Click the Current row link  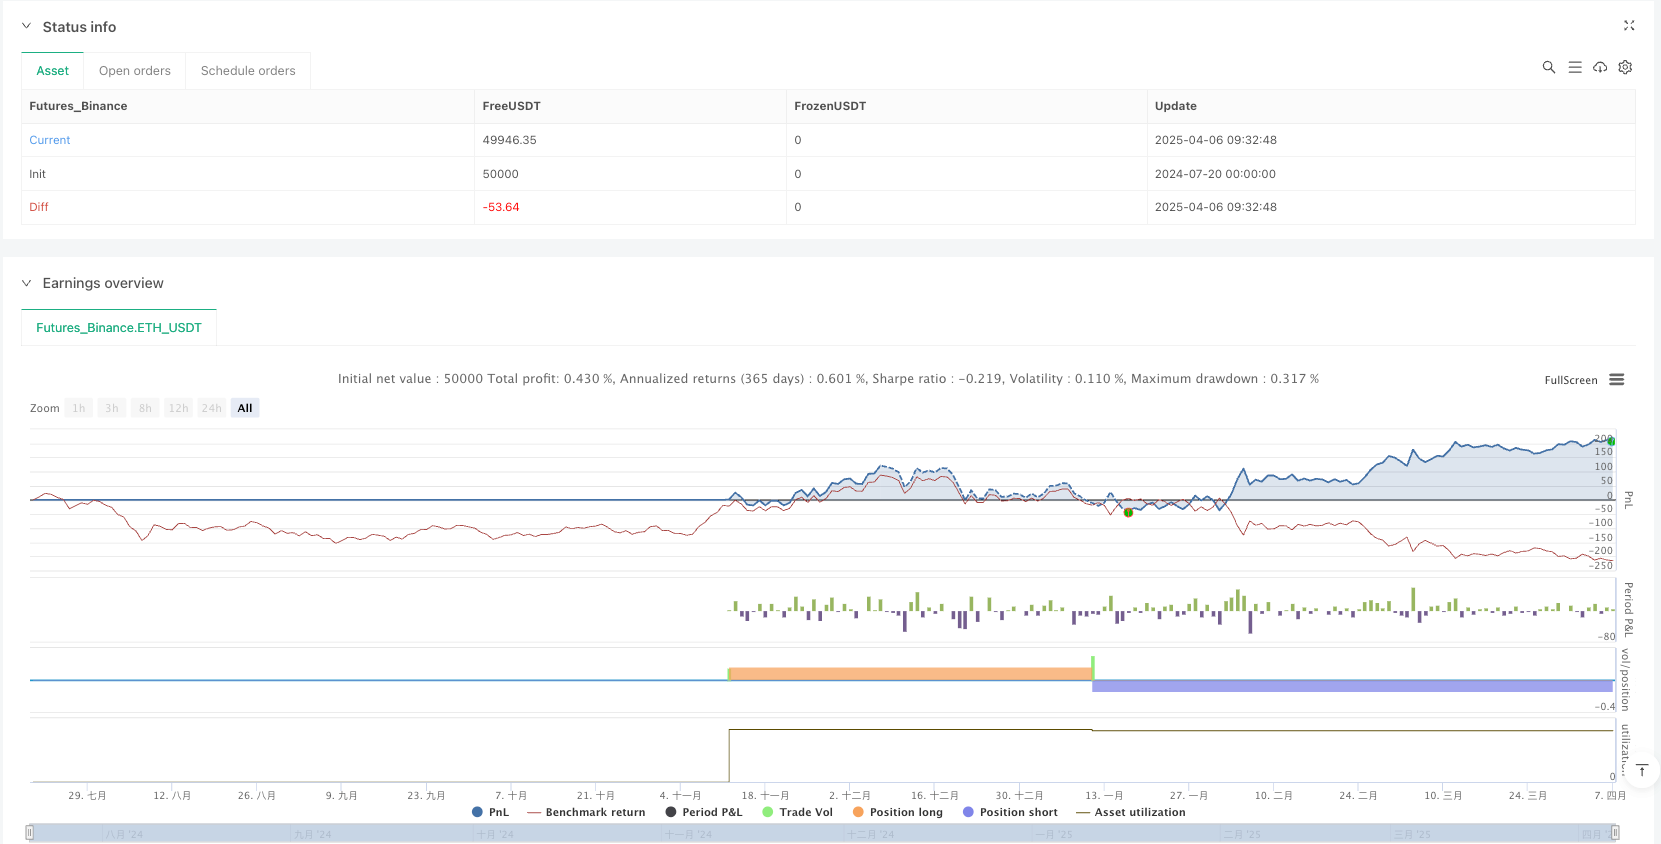50,140
